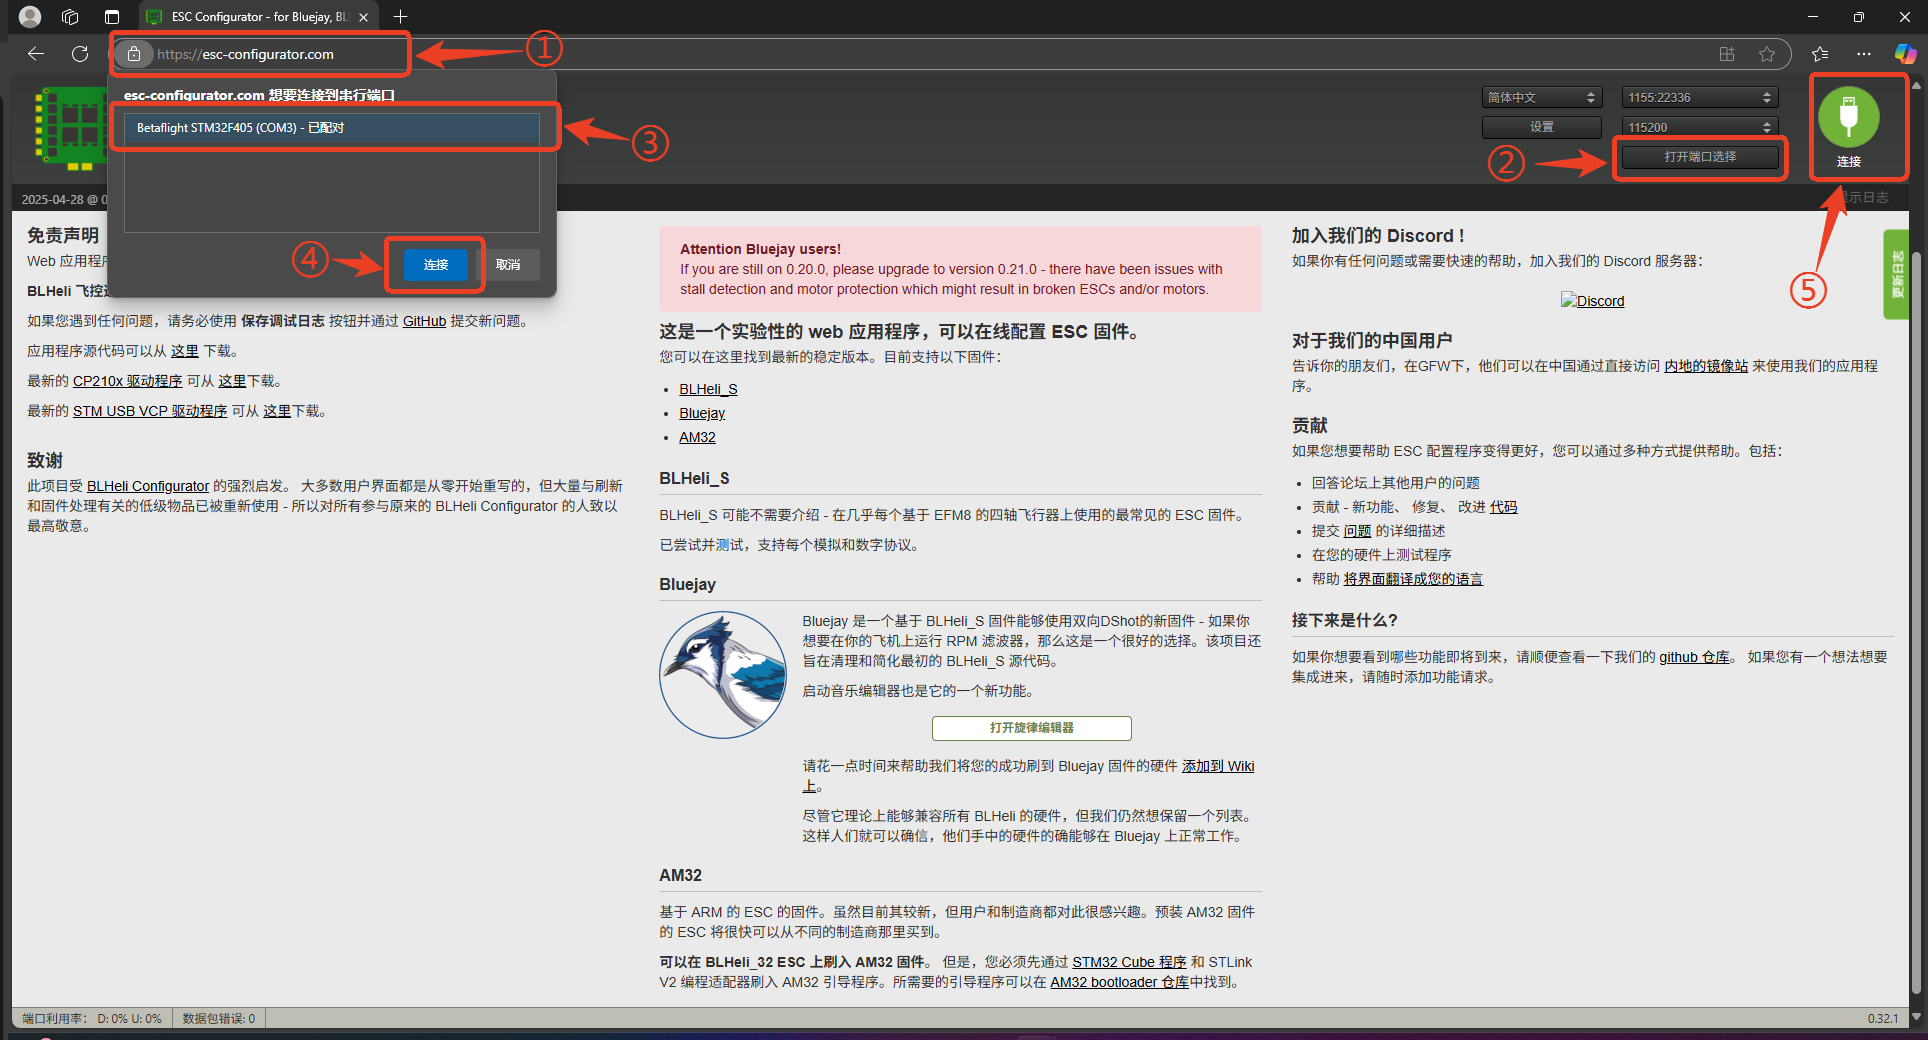Open the language dropdown 简体中文
The image size is (1928, 1040).
click(x=1541, y=97)
